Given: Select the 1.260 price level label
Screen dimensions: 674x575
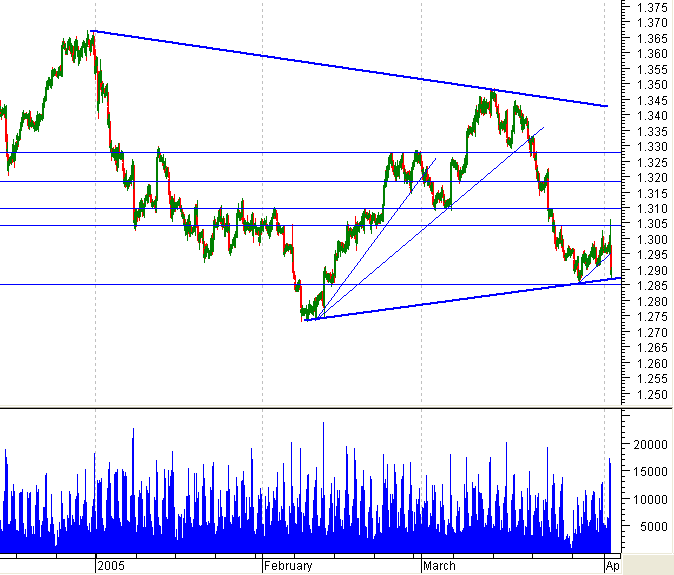Looking at the screenshot, I should coord(652,363).
